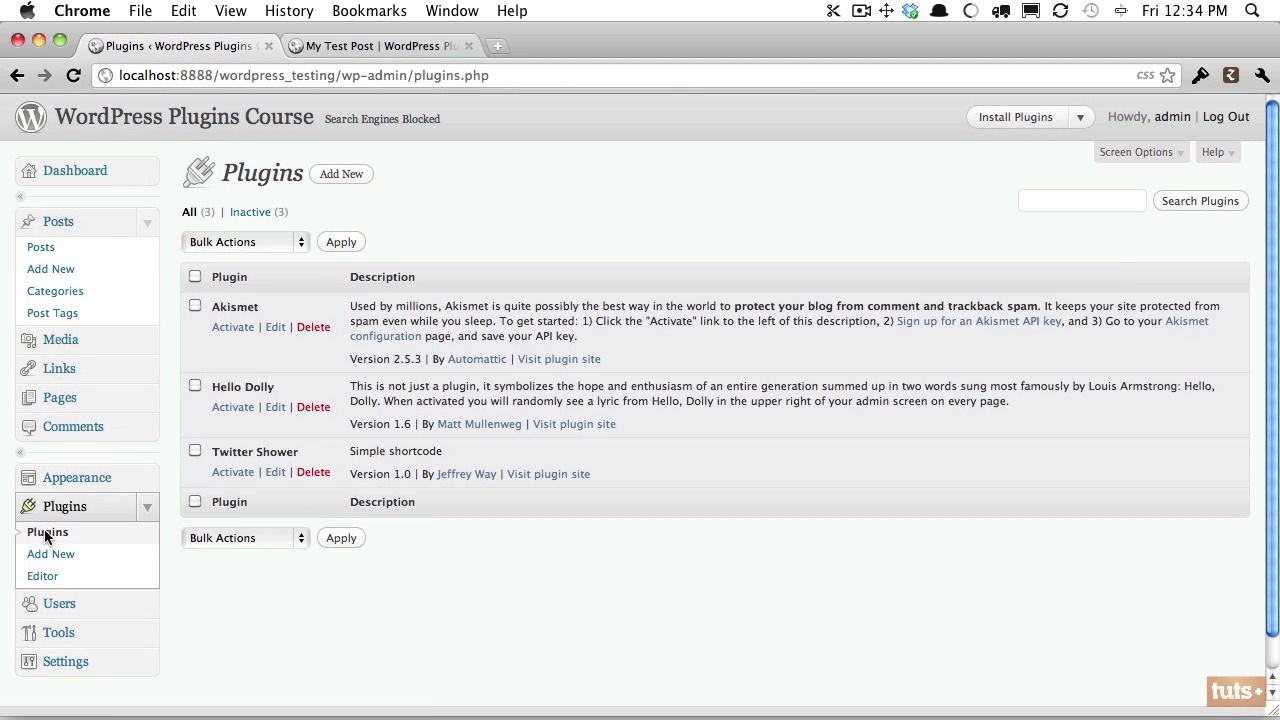Click the Posts pushpin icon

coord(29,222)
